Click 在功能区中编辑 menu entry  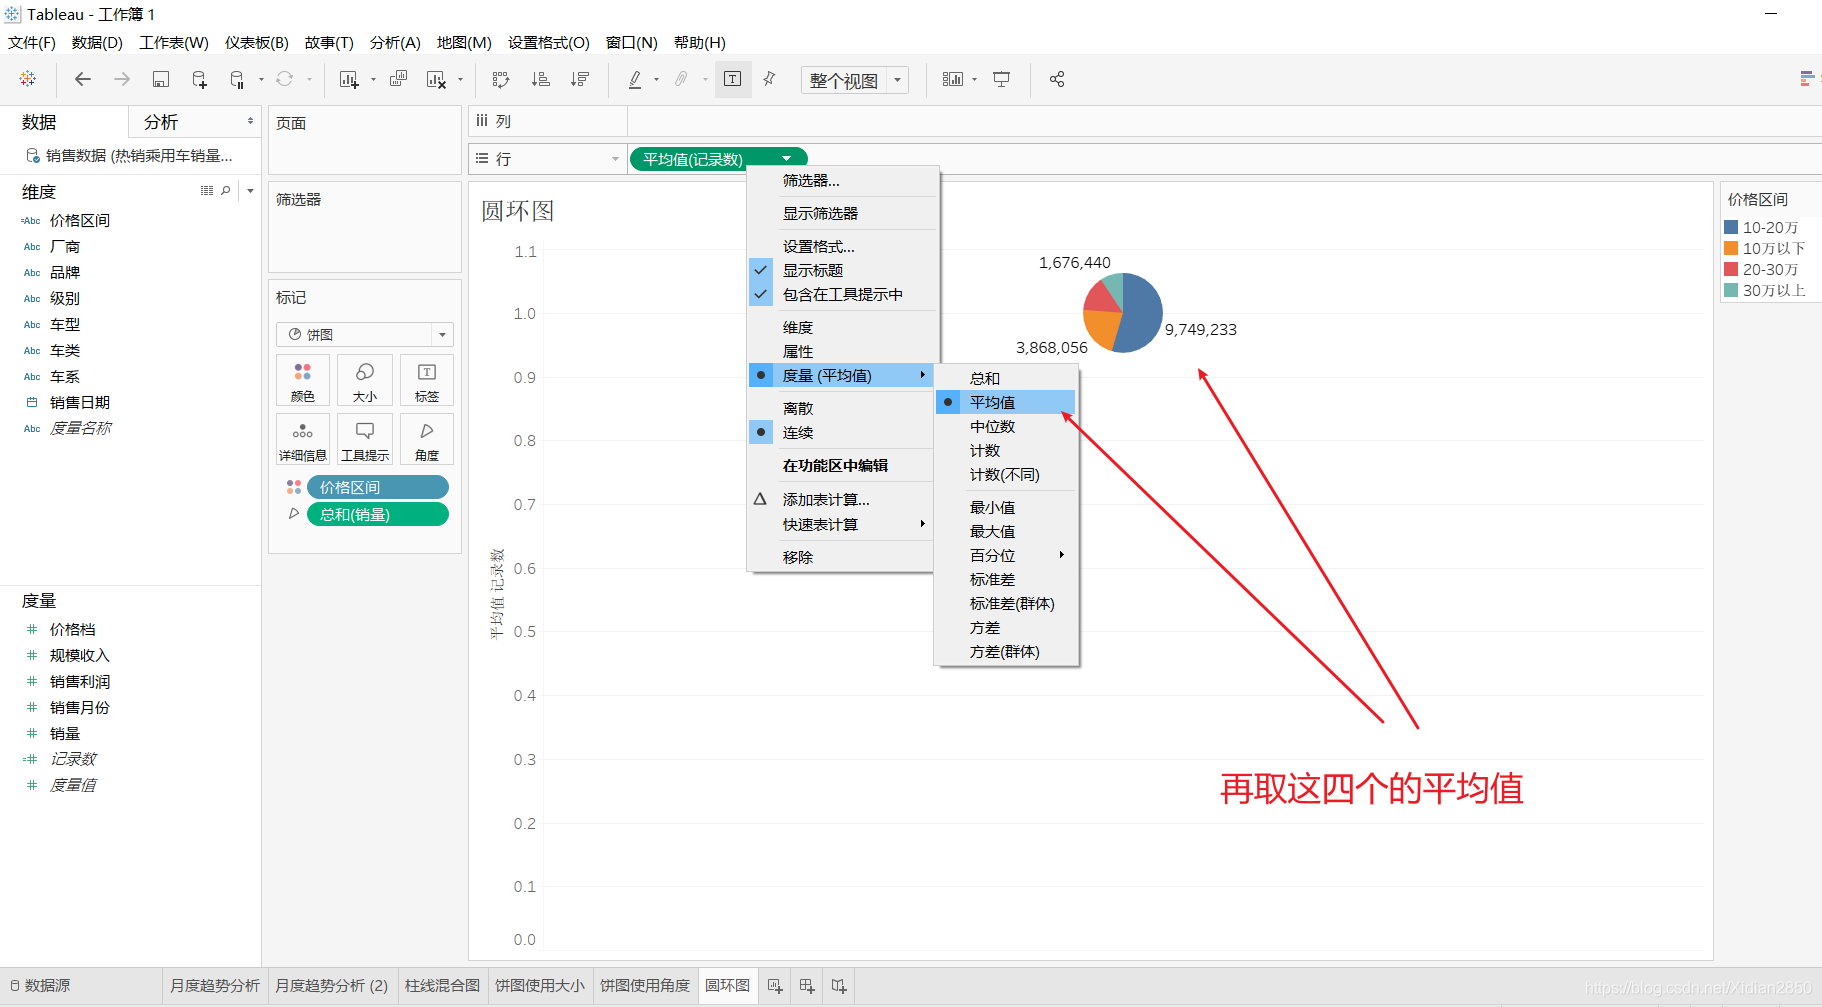coord(840,466)
